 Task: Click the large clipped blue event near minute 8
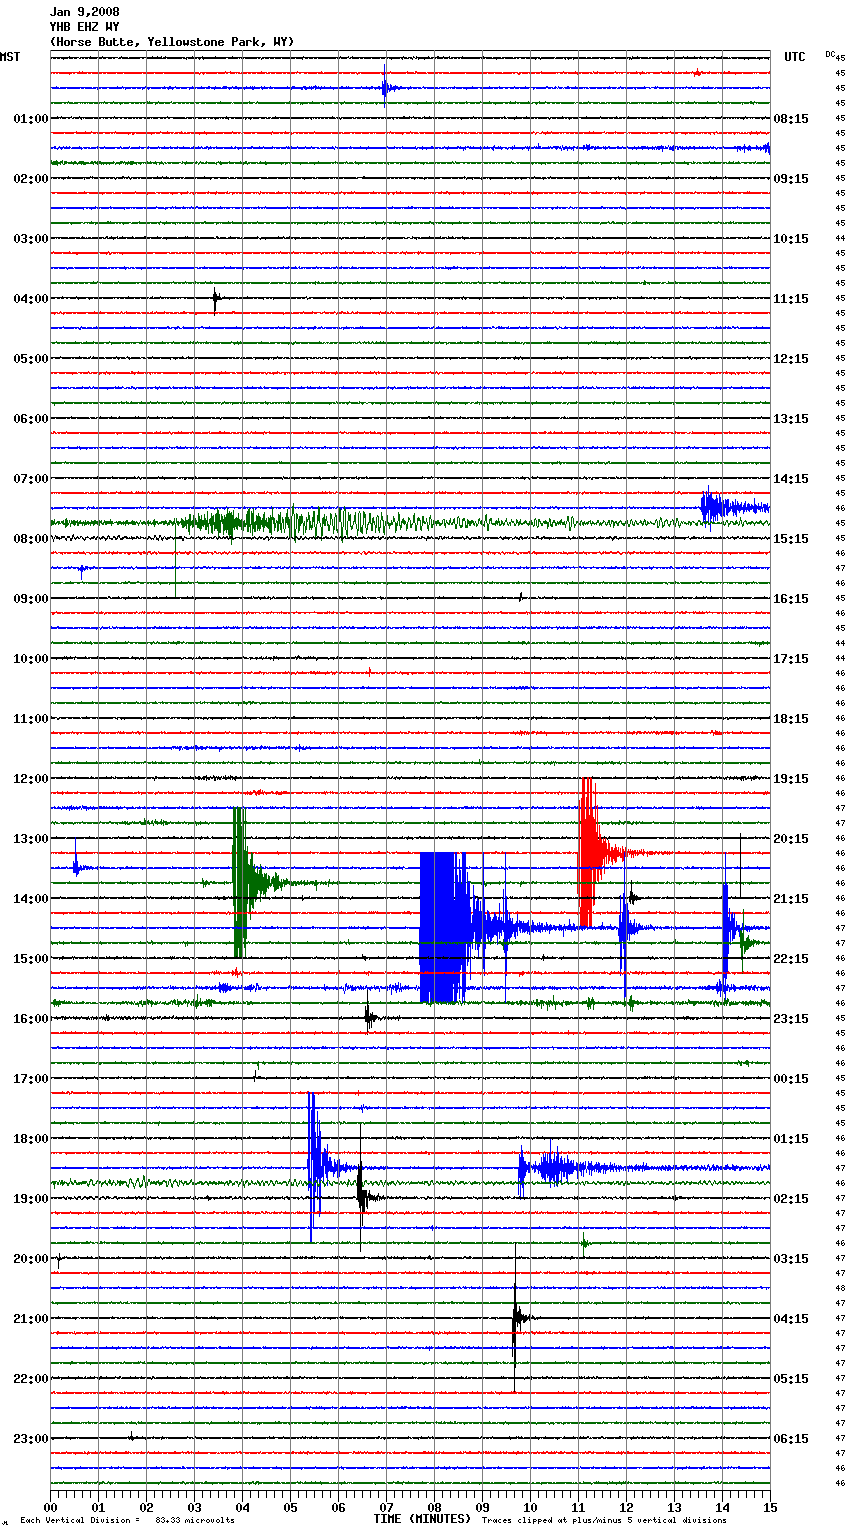click(444, 927)
